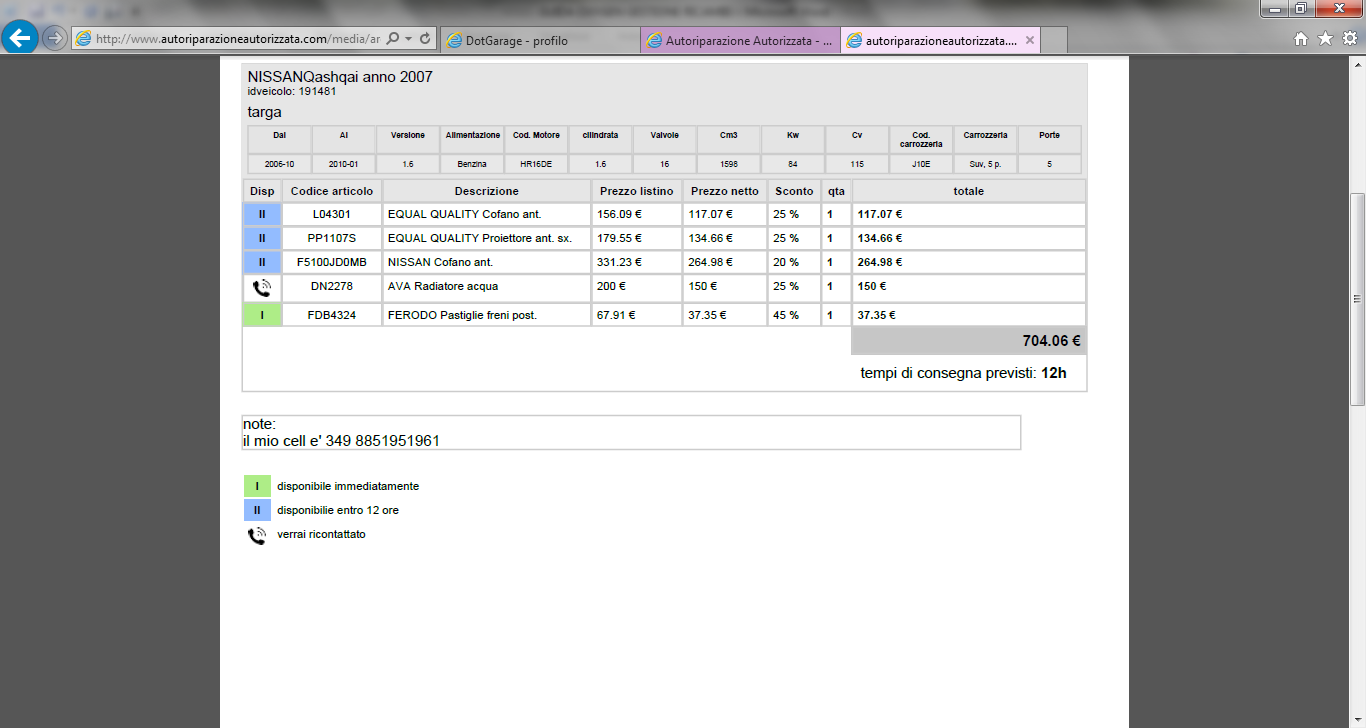Click 'AVA Radiatore acqua' description

(443, 286)
